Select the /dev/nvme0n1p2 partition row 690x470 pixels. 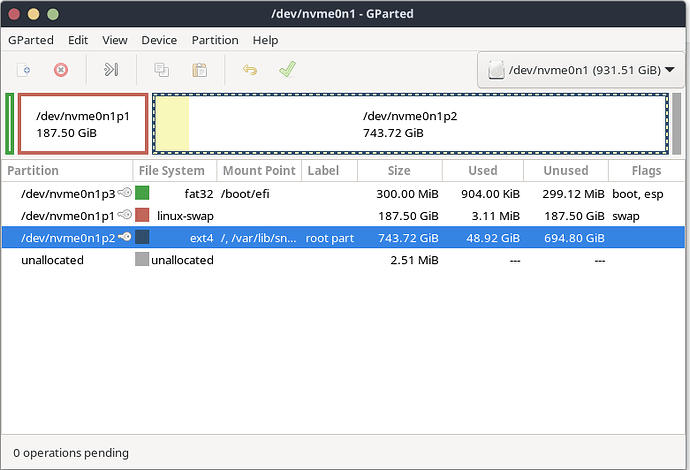pos(343,238)
